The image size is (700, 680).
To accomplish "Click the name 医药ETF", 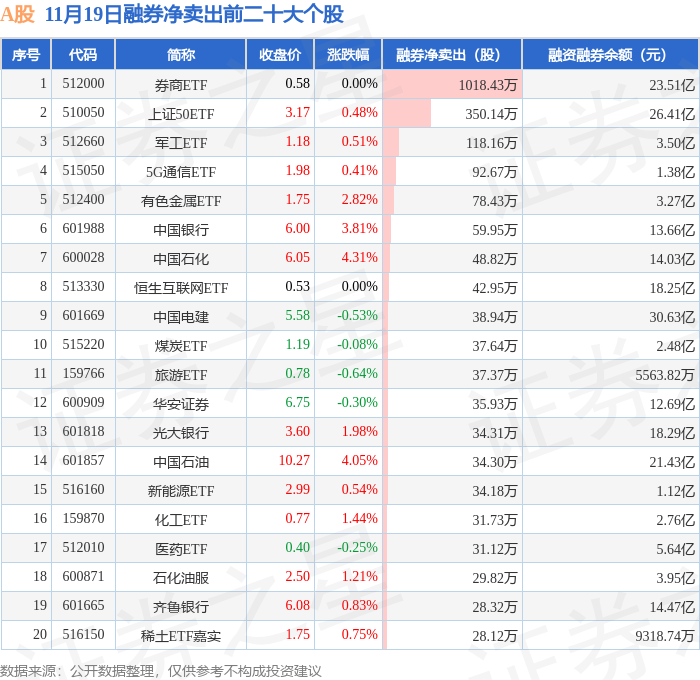I will 181,549.
